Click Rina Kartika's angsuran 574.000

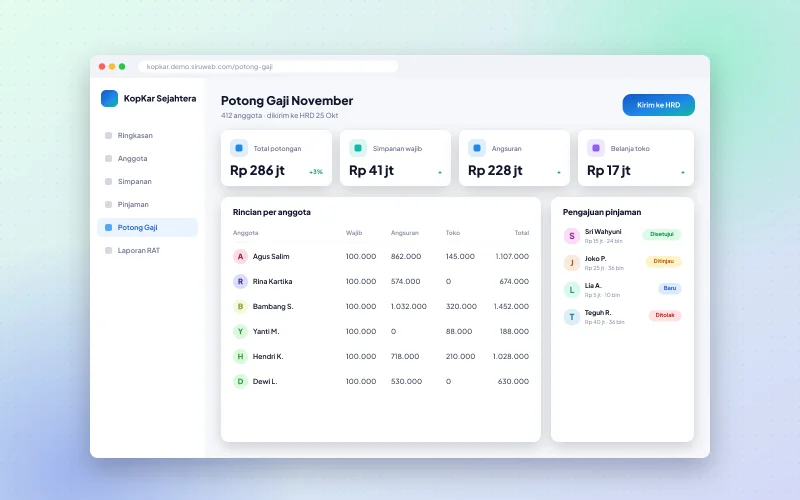click(406, 282)
